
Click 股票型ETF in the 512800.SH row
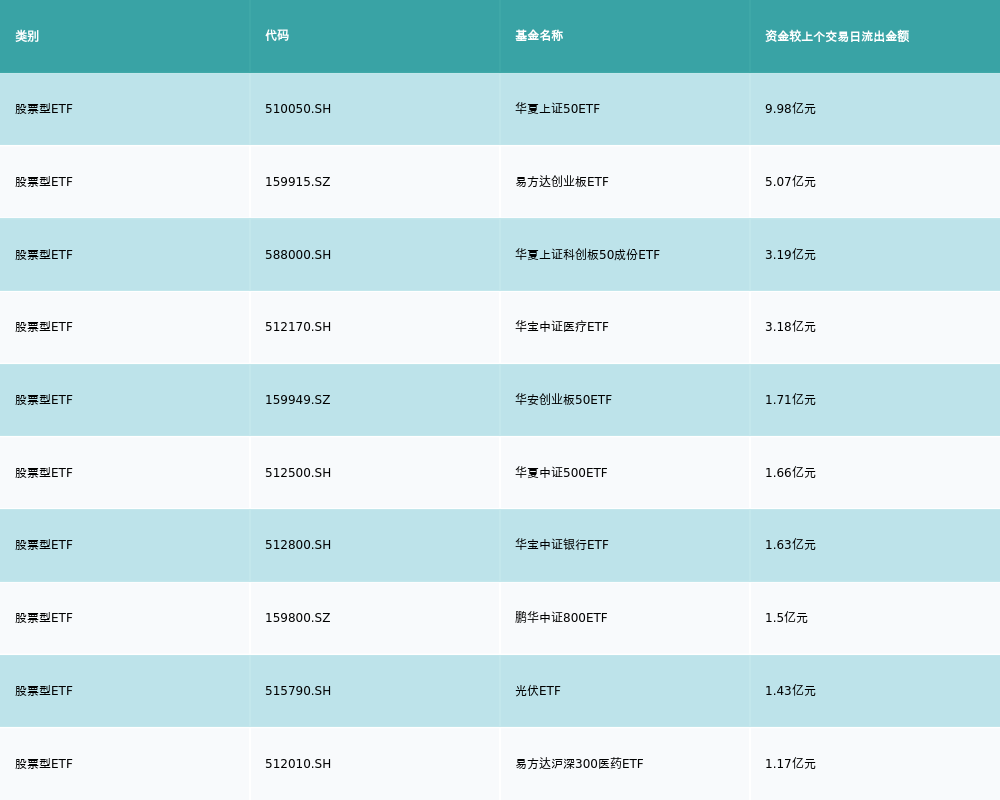(44, 545)
